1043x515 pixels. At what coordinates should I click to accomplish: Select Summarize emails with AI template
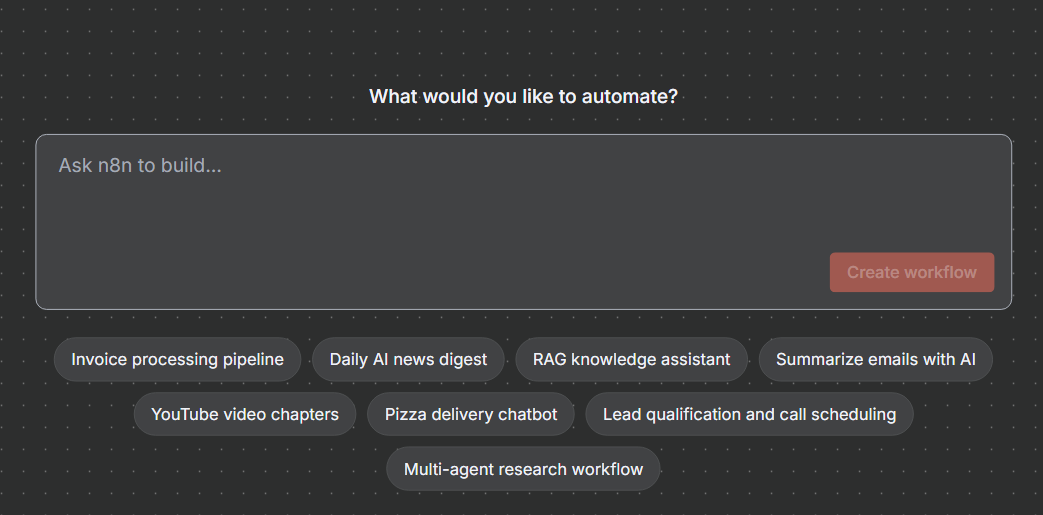(x=875, y=359)
